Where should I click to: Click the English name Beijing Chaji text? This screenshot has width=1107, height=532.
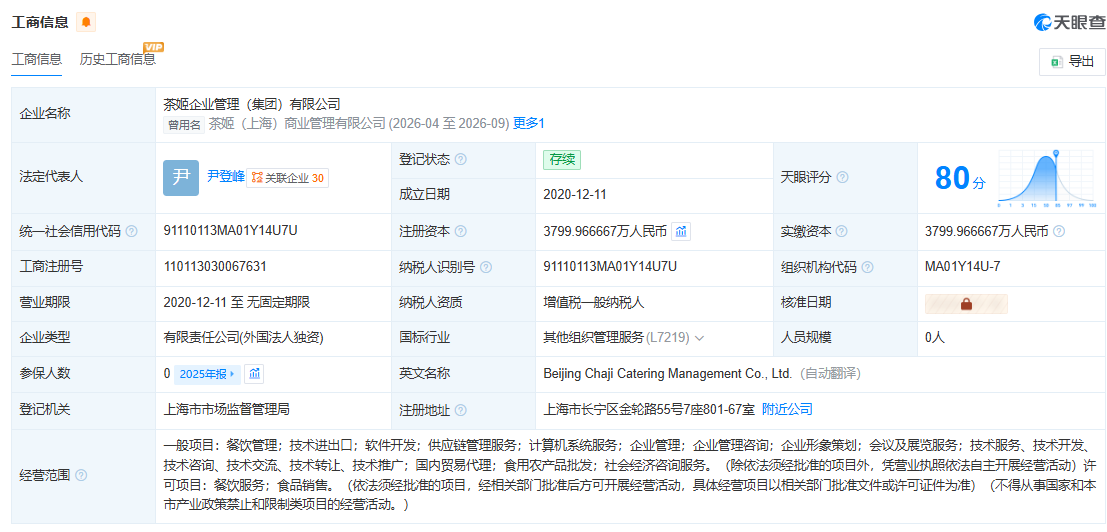pos(668,373)
